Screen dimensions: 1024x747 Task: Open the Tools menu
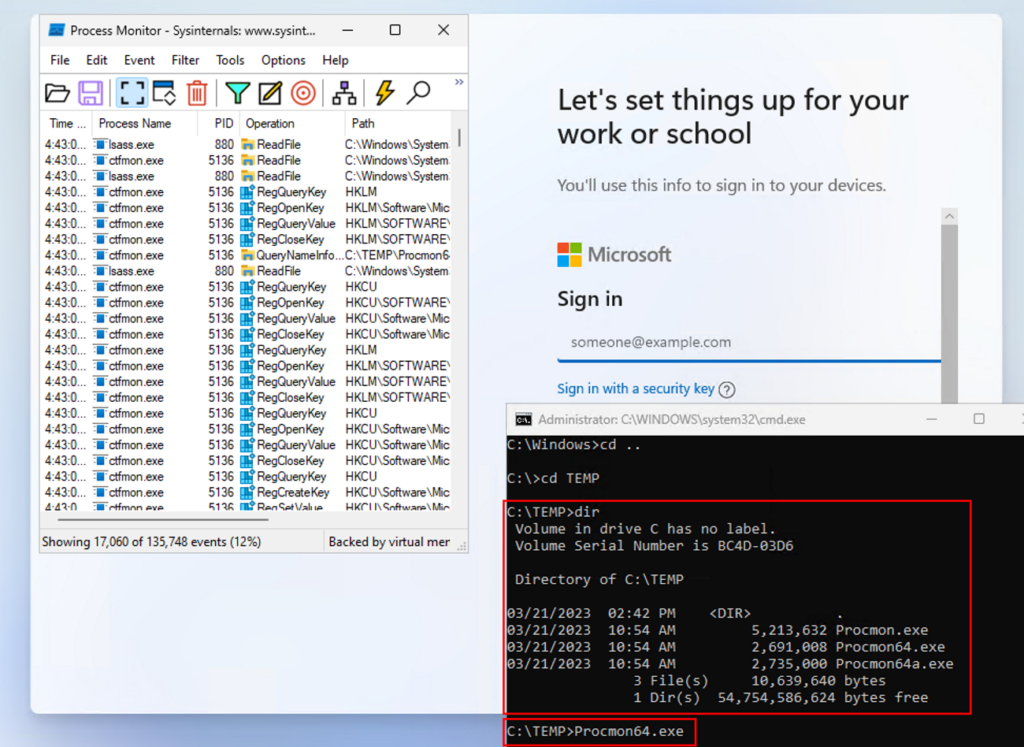point(230,60)
